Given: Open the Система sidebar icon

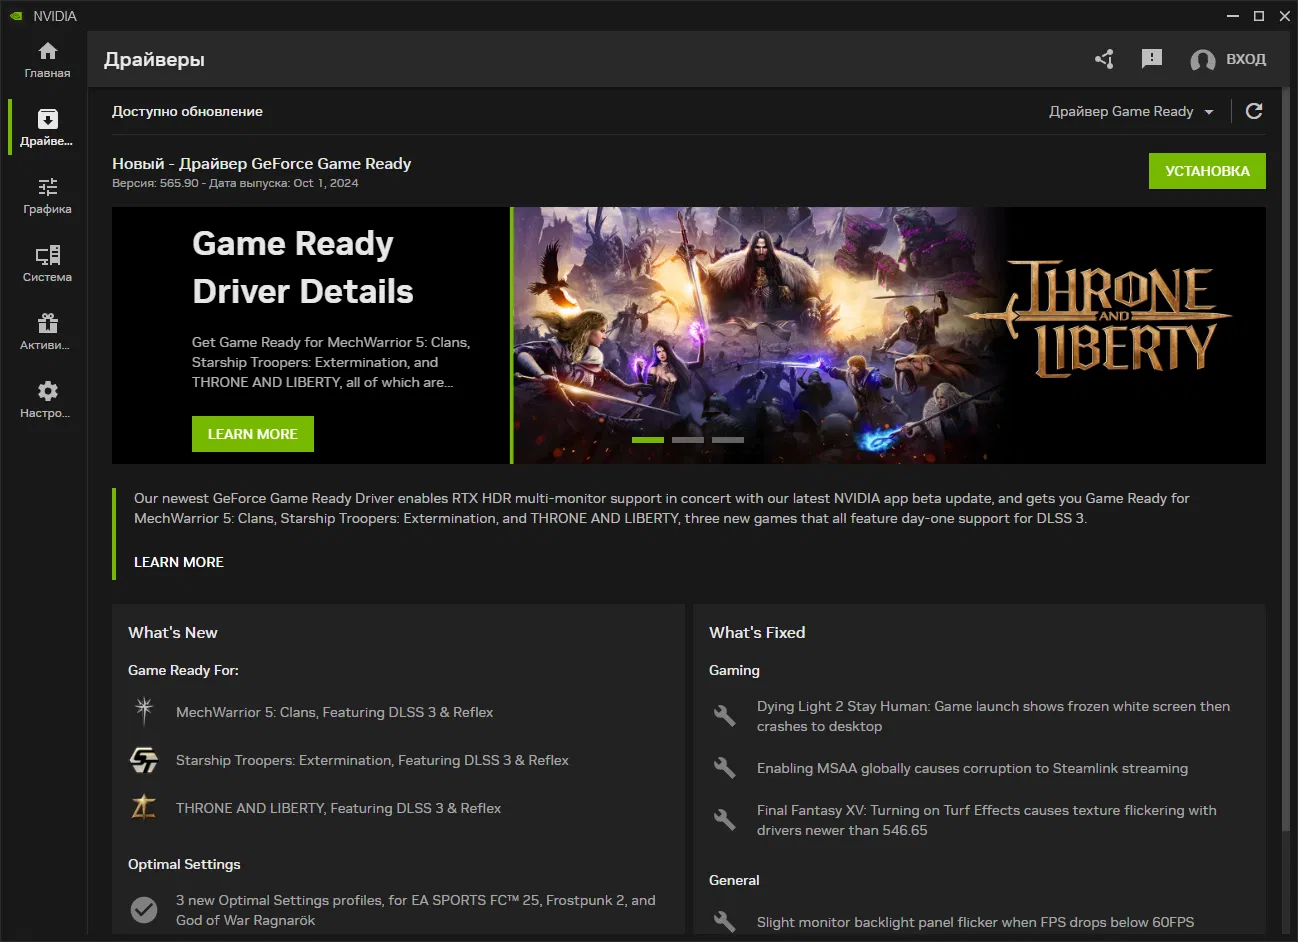Looking at the screenshot, I should pyautogui.click(x=47, y=263).
